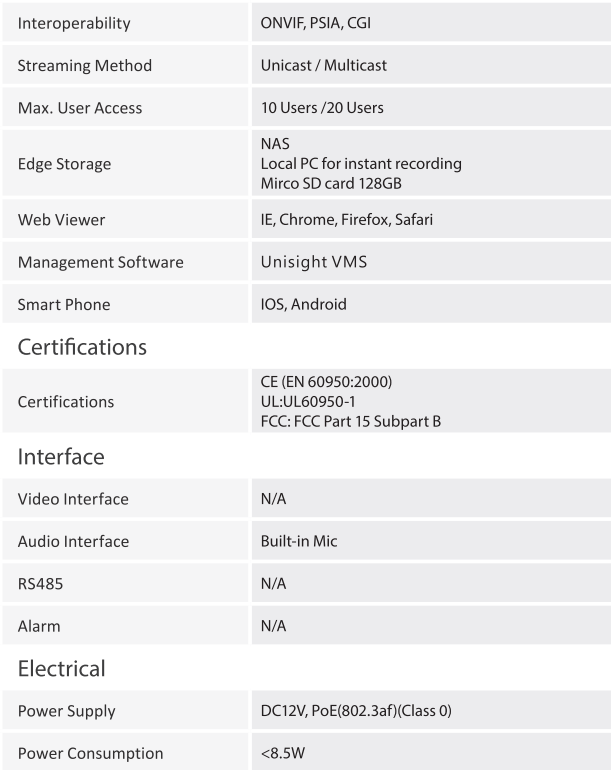This screenshot has width=611, height=770.
Task: Select the IE, Chrome, Firefox, Safari value
Action: coord(347,220)
